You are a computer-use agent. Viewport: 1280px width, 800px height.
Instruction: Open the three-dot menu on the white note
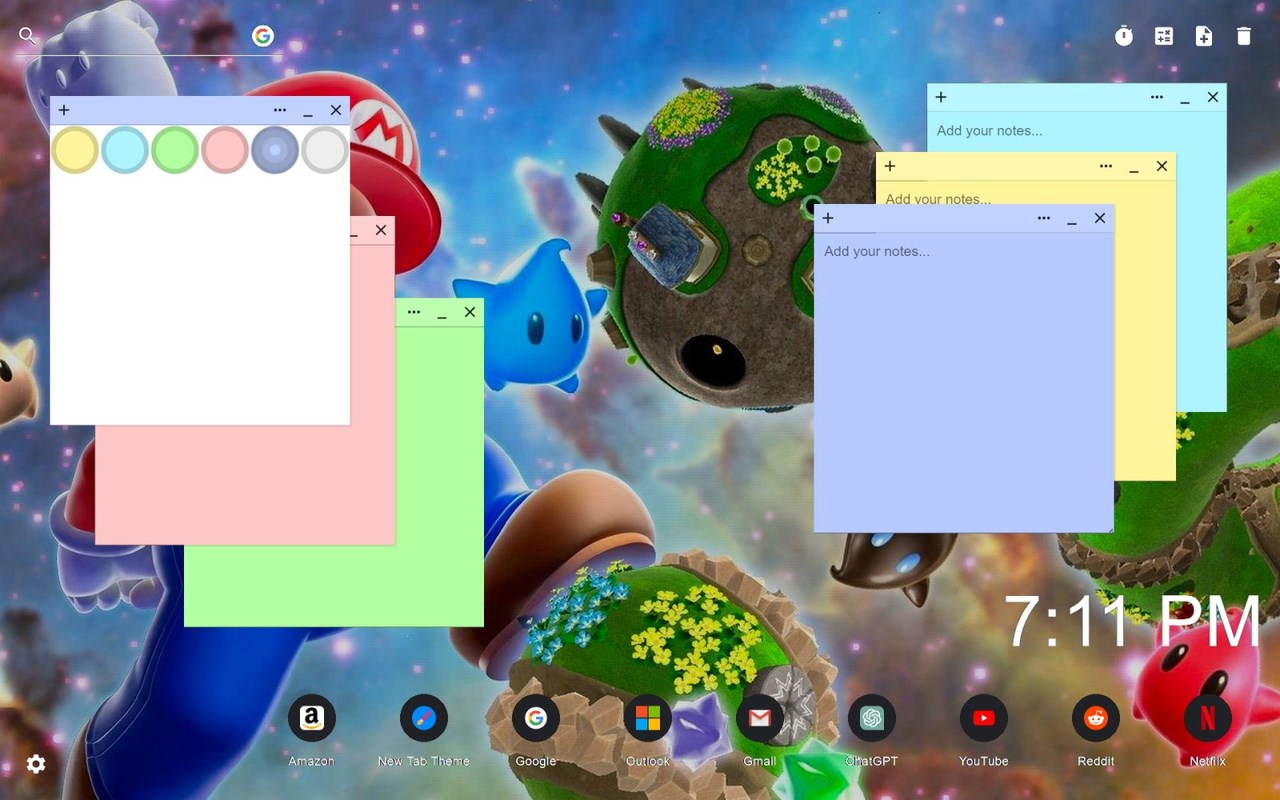coord(280,110)
